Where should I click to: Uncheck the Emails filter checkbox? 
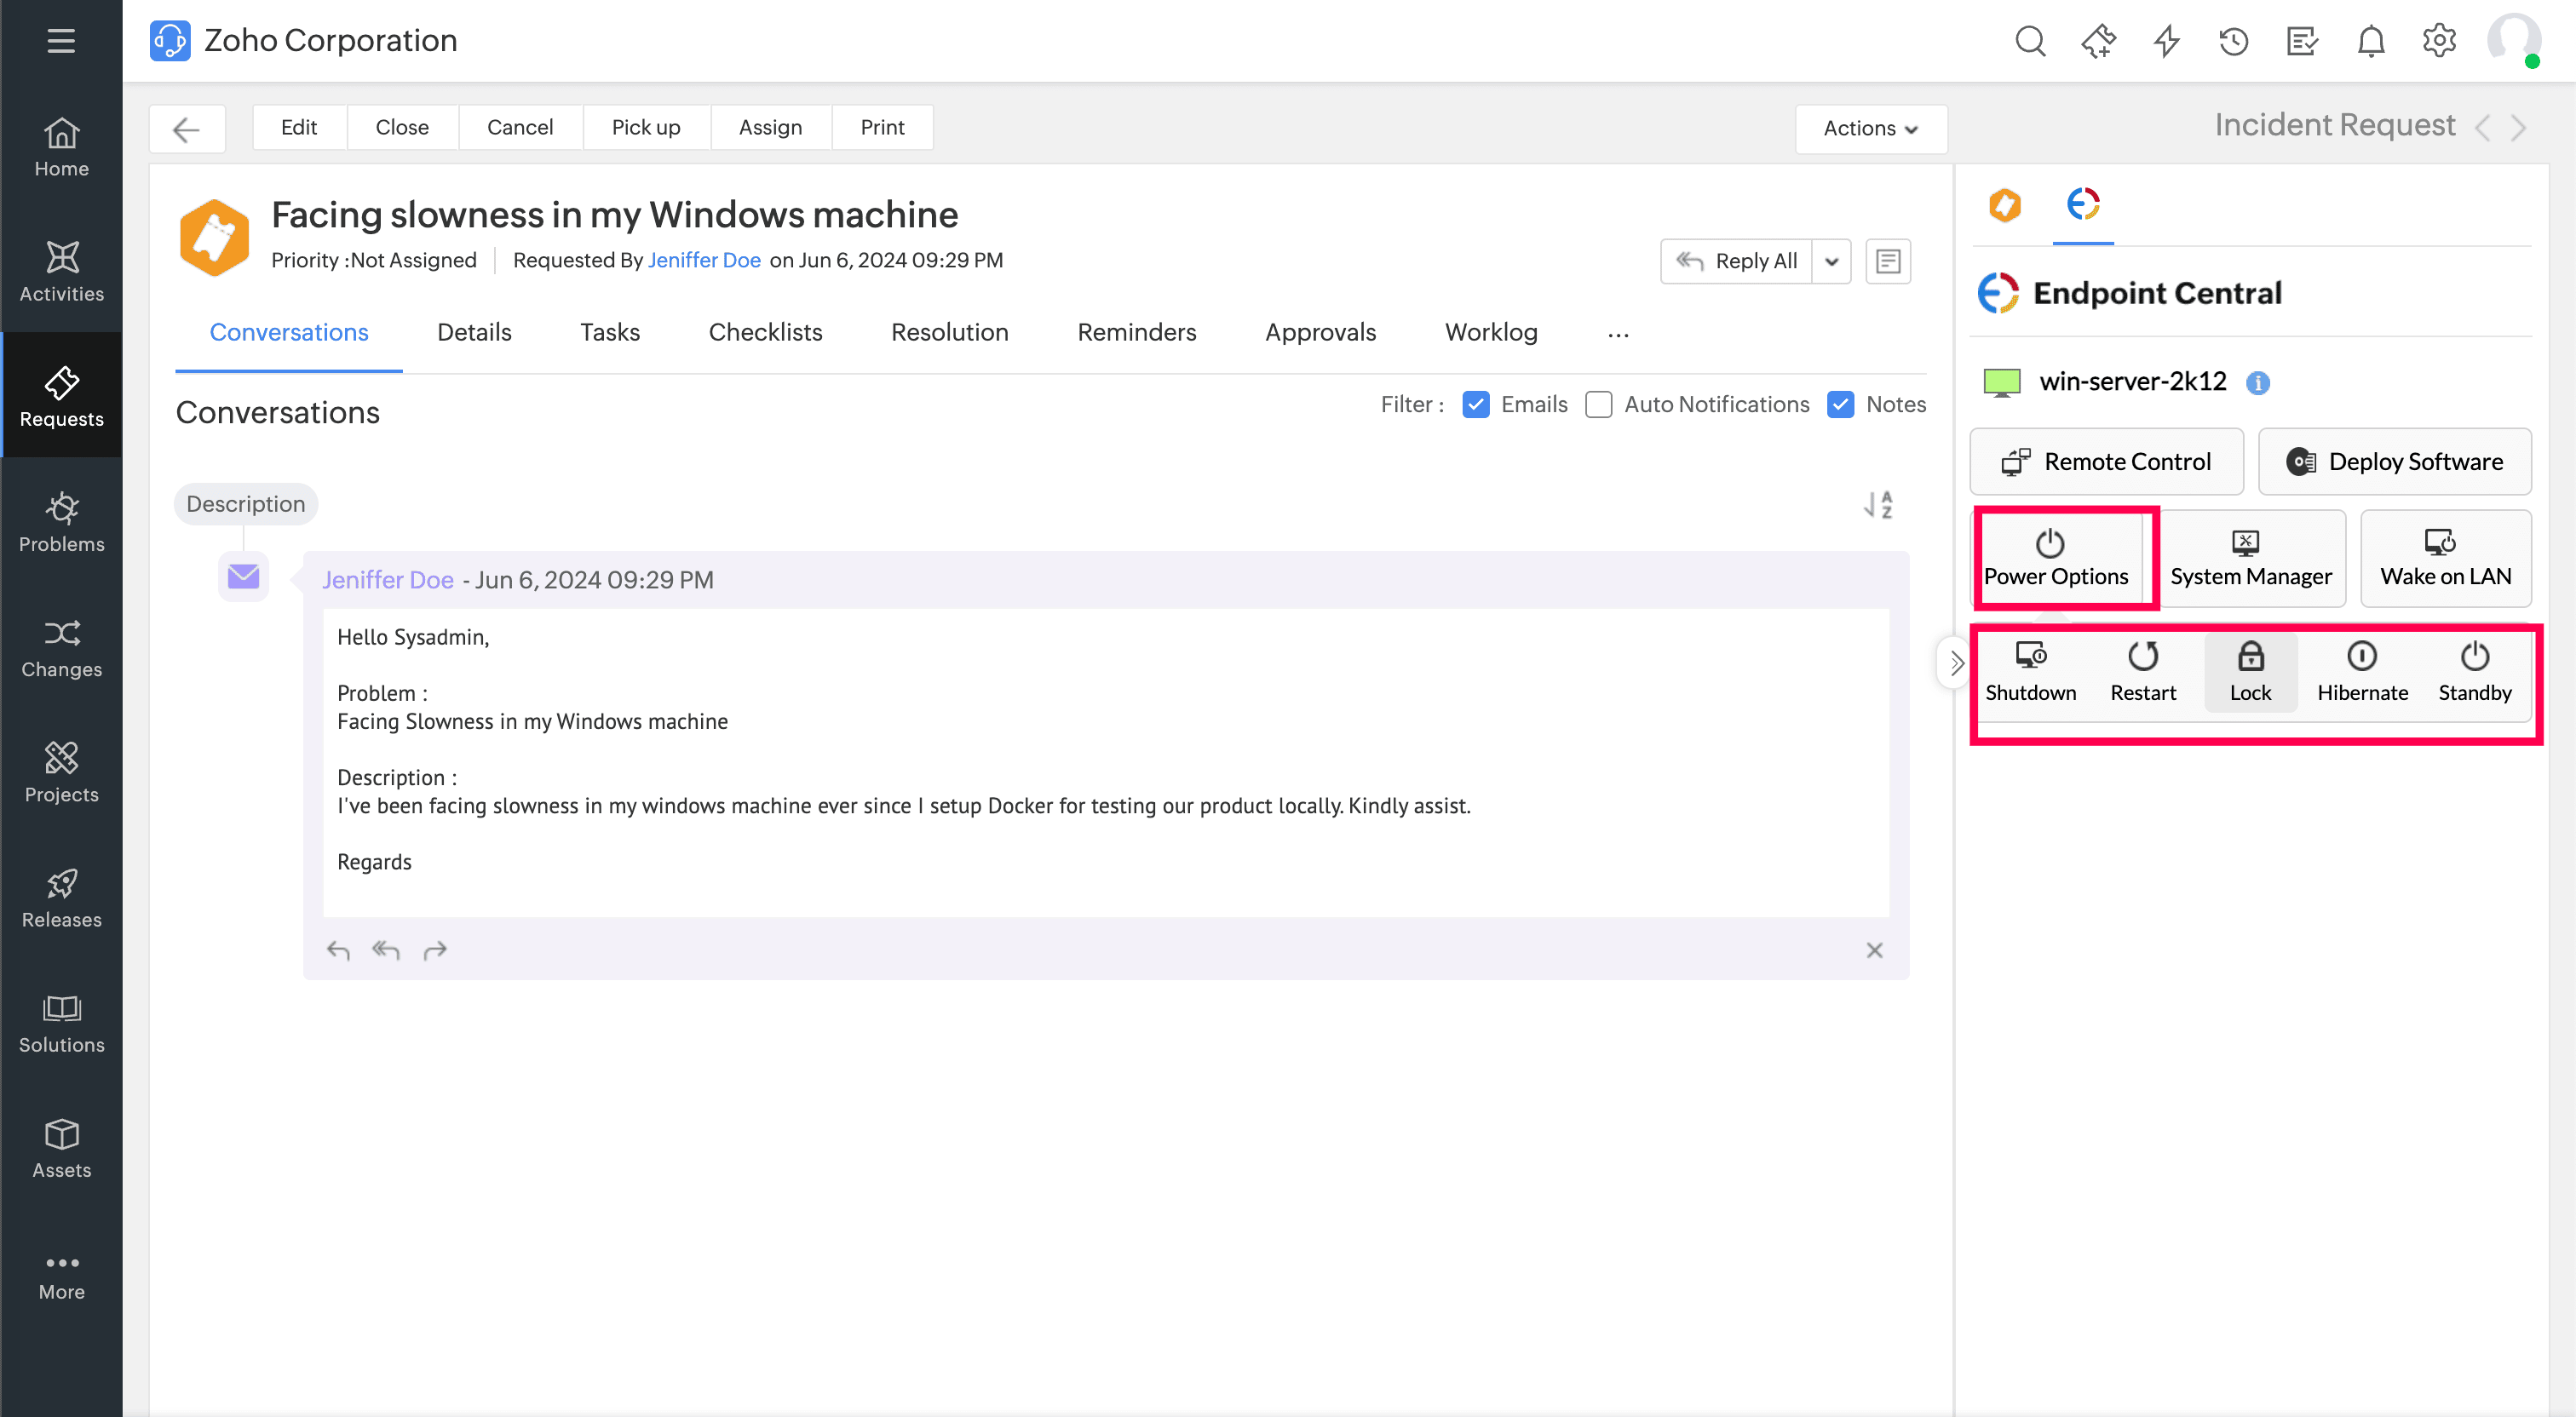click(1475, 404)
